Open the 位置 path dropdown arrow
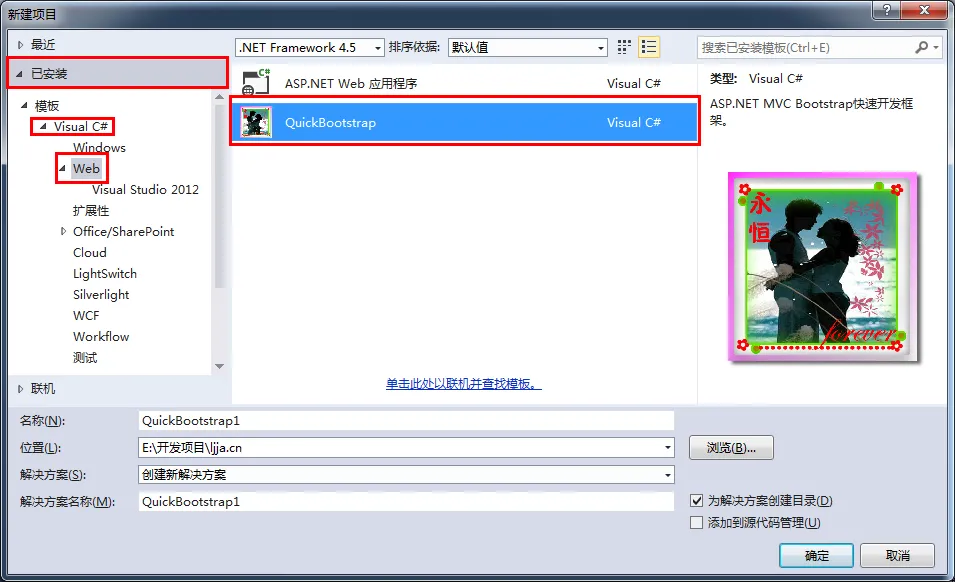Screen dimensions: 955x582 [668, 447]
